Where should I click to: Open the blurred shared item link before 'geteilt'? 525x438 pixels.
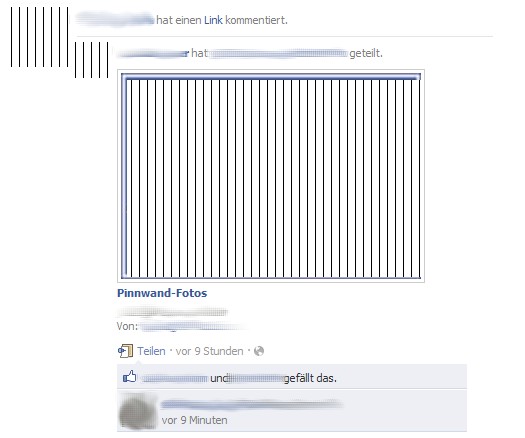(279, 54)
